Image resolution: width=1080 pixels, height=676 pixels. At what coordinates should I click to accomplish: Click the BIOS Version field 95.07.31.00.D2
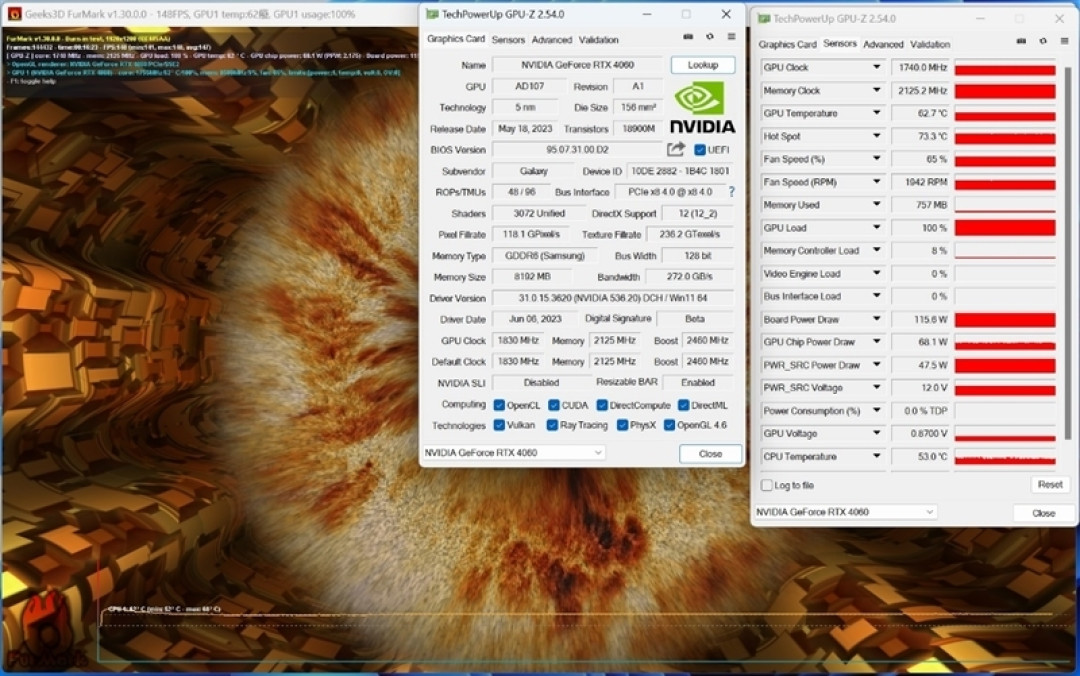point(577,150)
